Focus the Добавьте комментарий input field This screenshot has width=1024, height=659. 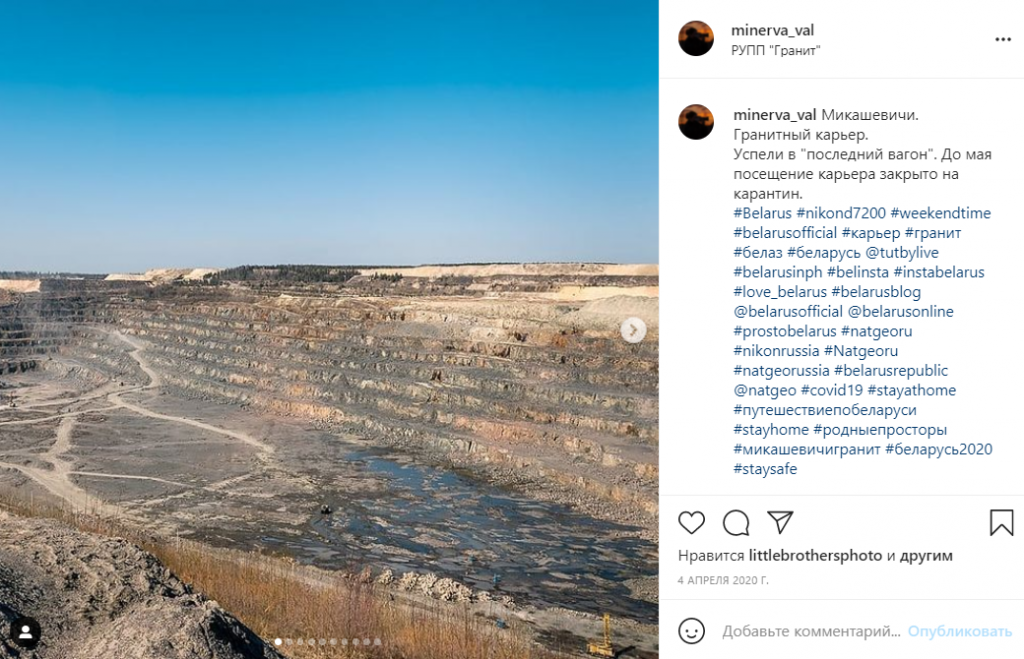(x=811, y=631)
